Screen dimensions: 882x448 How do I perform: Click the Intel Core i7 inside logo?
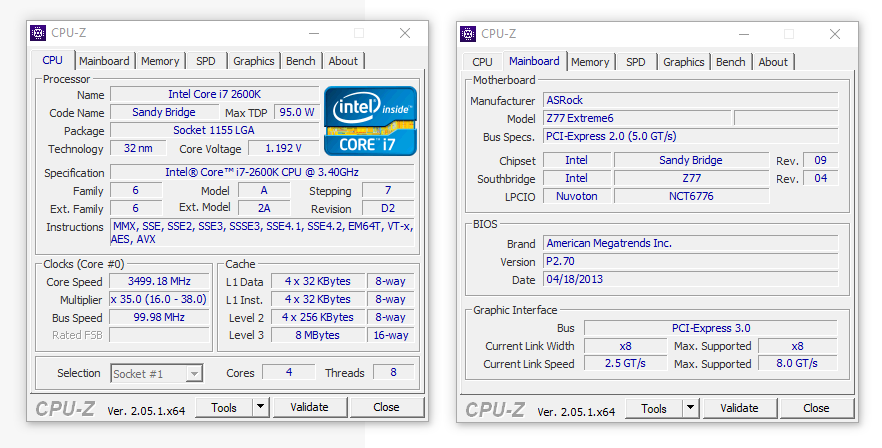click(370, 121)
